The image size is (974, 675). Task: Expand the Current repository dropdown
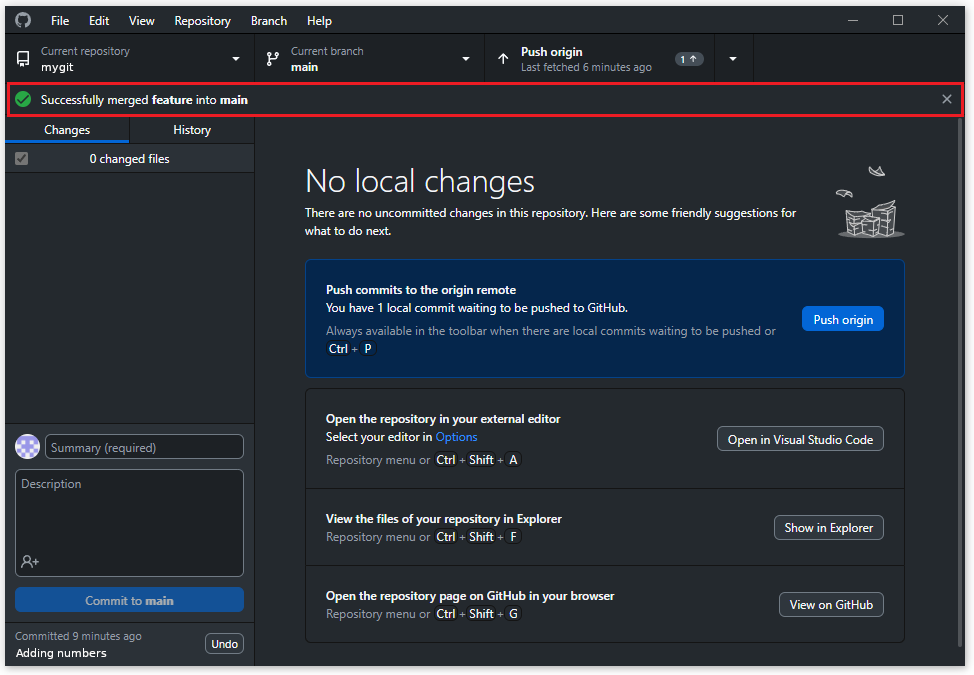coord(236,59)
